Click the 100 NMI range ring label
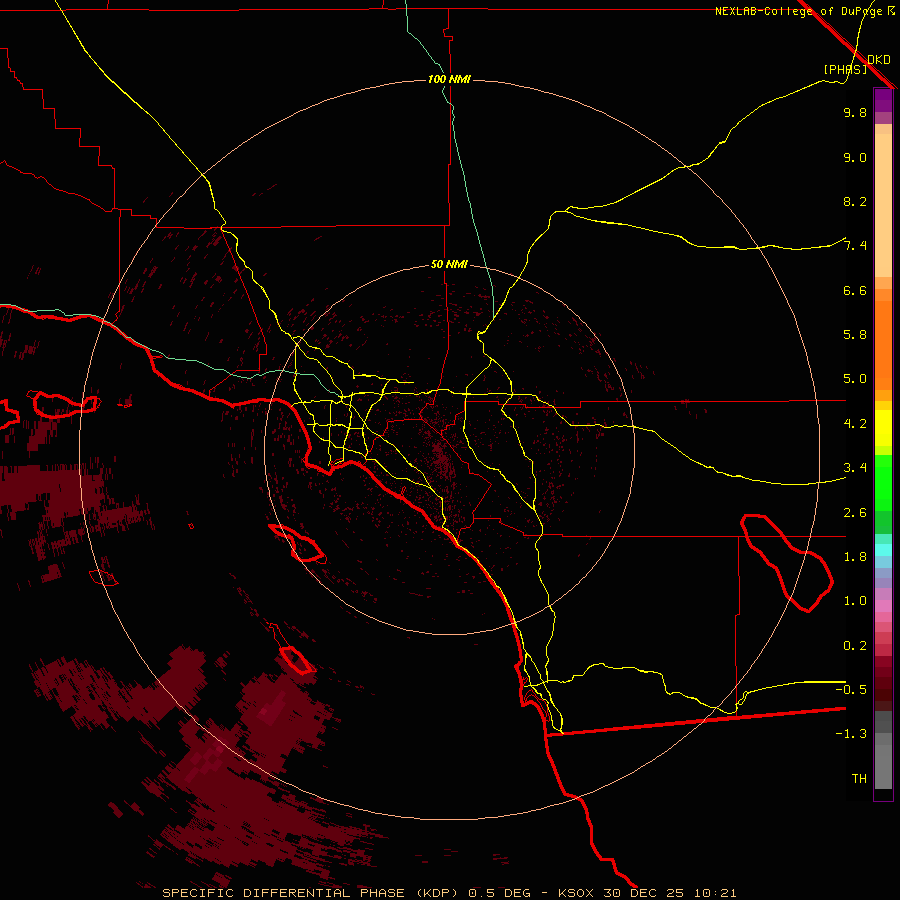Screen dimensions: 900x900 point(449,79)
